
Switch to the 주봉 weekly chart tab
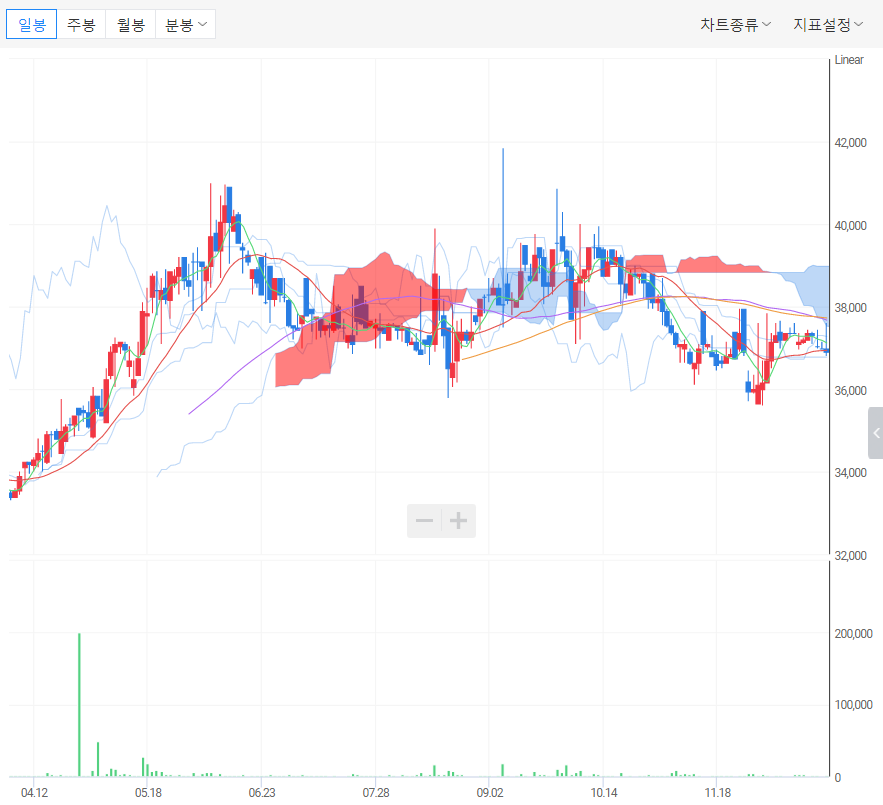click(81, 24)
